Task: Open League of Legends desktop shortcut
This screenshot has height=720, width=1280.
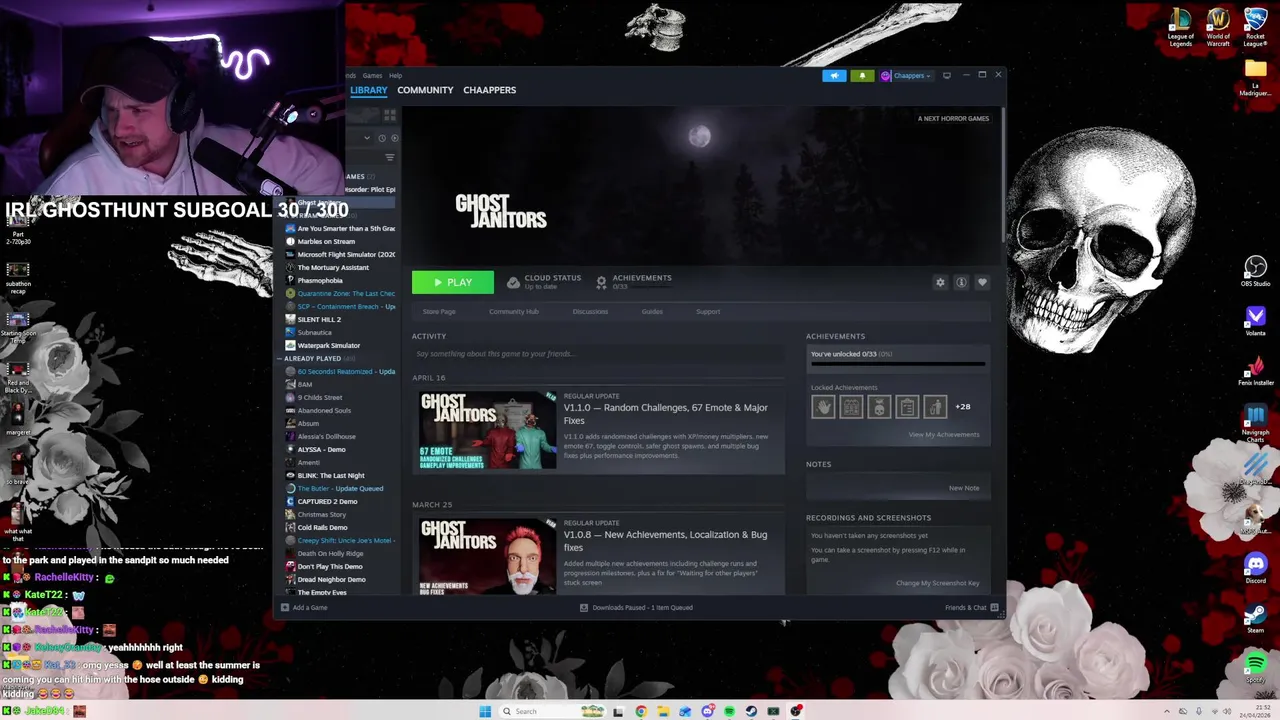Action: [1180, 27]
